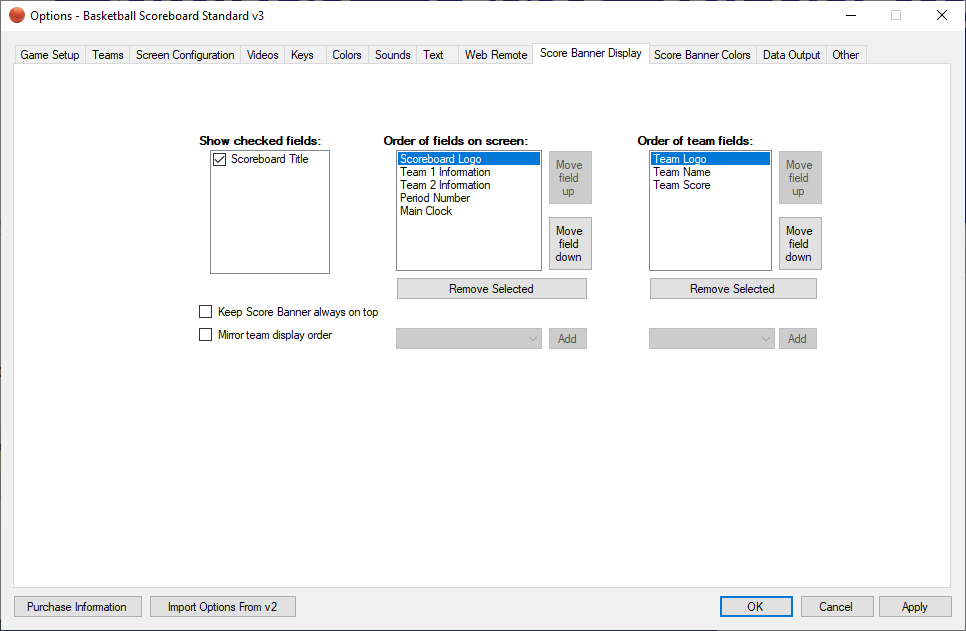This screenshot has width=966, height=631.
Task: Uncheck the Scoreboard Title checkbox
Action: click(220, 159)
